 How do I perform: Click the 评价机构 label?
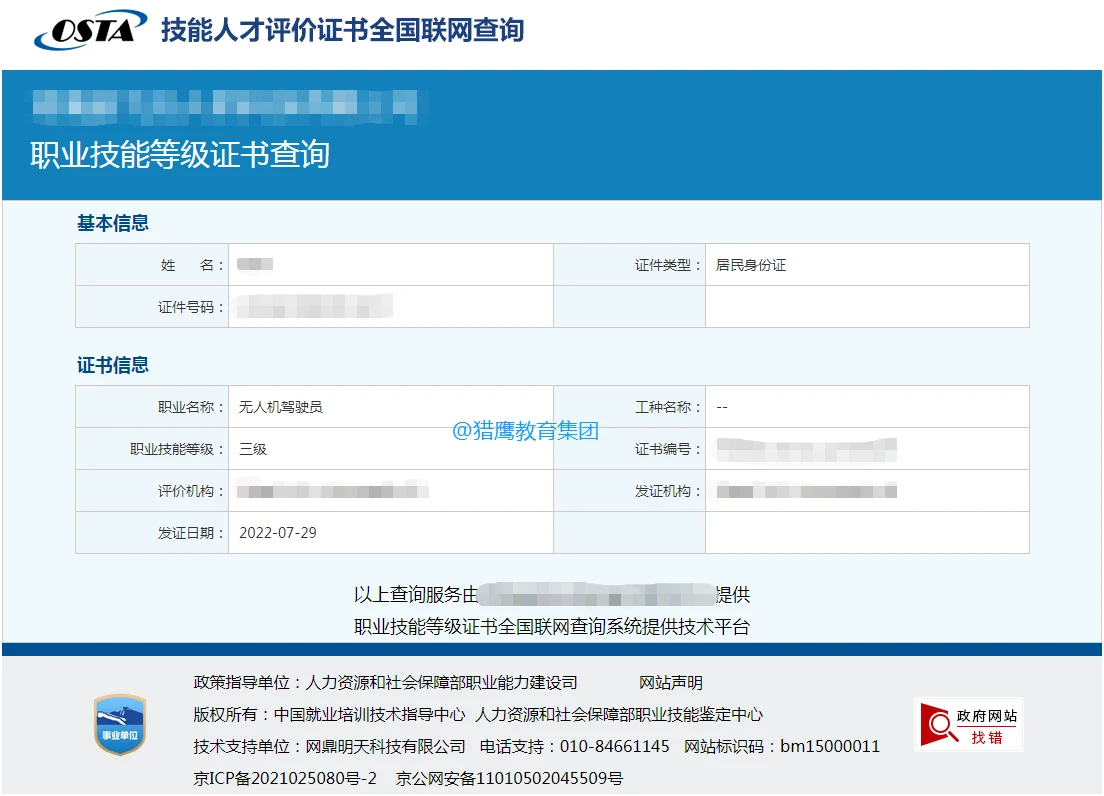191,491
